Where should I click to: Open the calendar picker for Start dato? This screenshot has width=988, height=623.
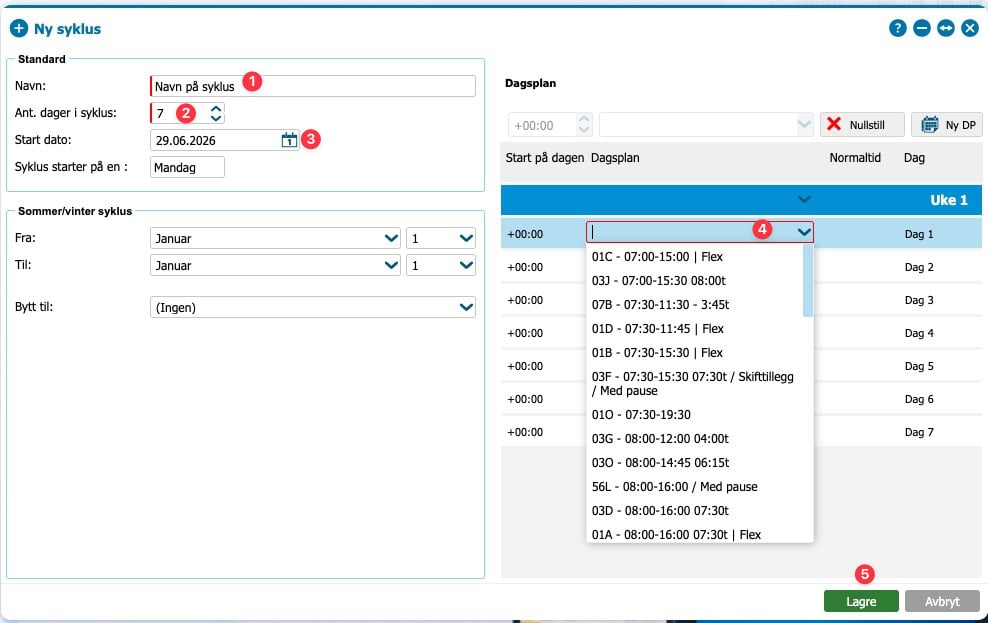click(x=289, y=140)
